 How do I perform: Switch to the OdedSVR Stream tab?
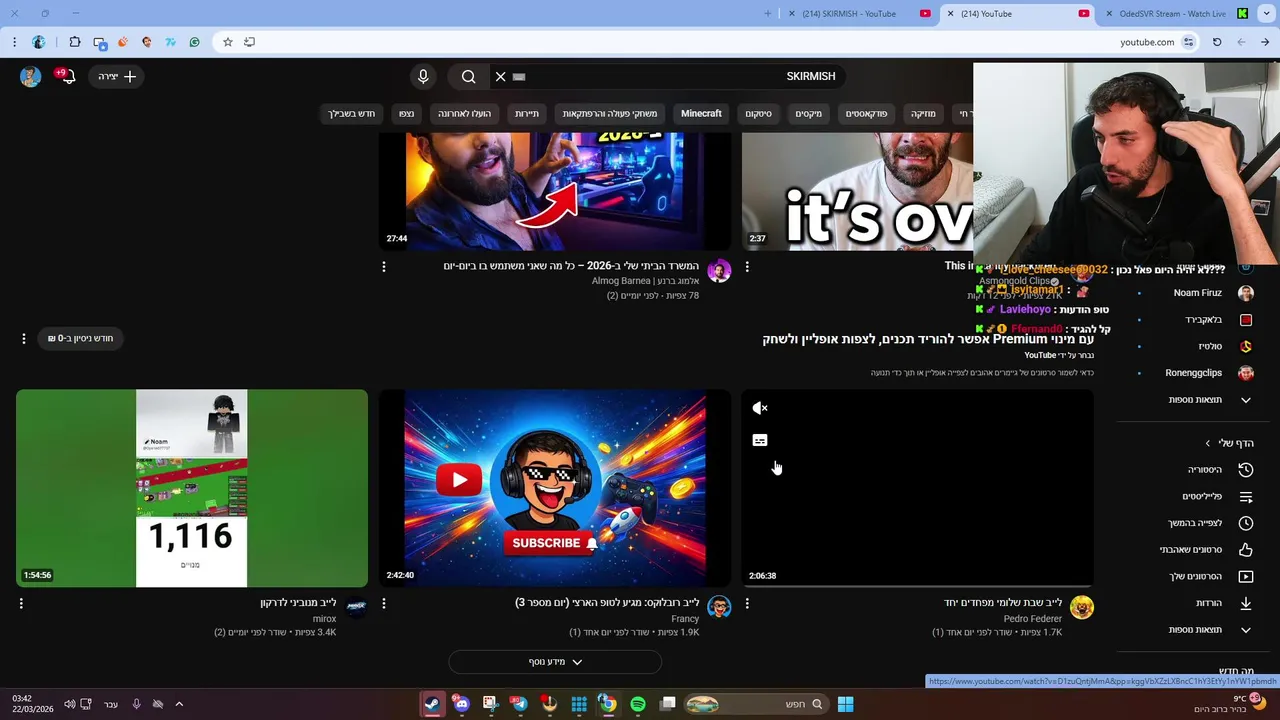1176,14
